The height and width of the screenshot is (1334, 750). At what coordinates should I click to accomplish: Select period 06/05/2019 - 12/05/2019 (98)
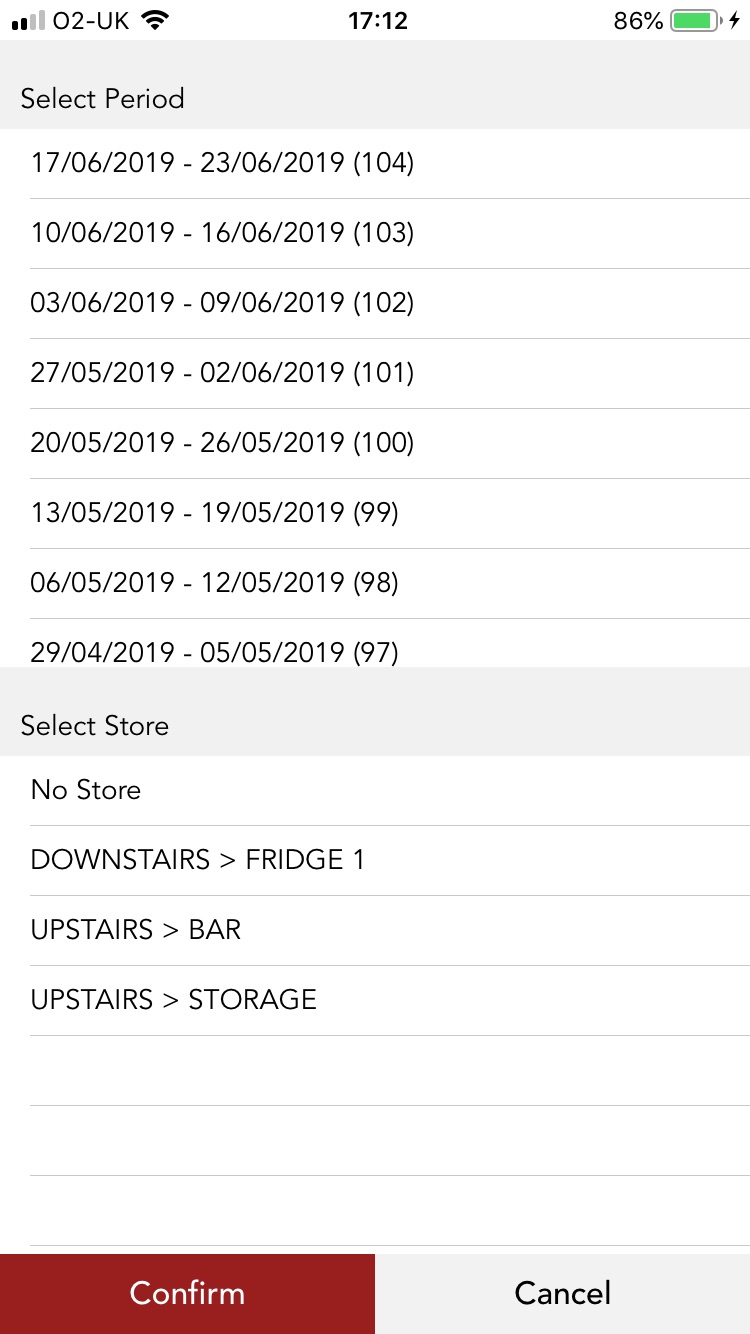214,583
